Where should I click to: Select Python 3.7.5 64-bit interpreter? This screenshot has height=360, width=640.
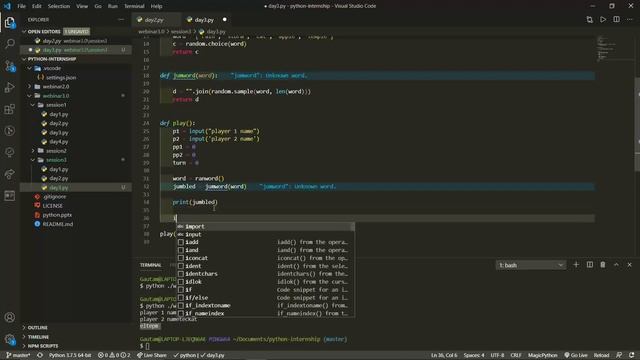coord(70,355)
